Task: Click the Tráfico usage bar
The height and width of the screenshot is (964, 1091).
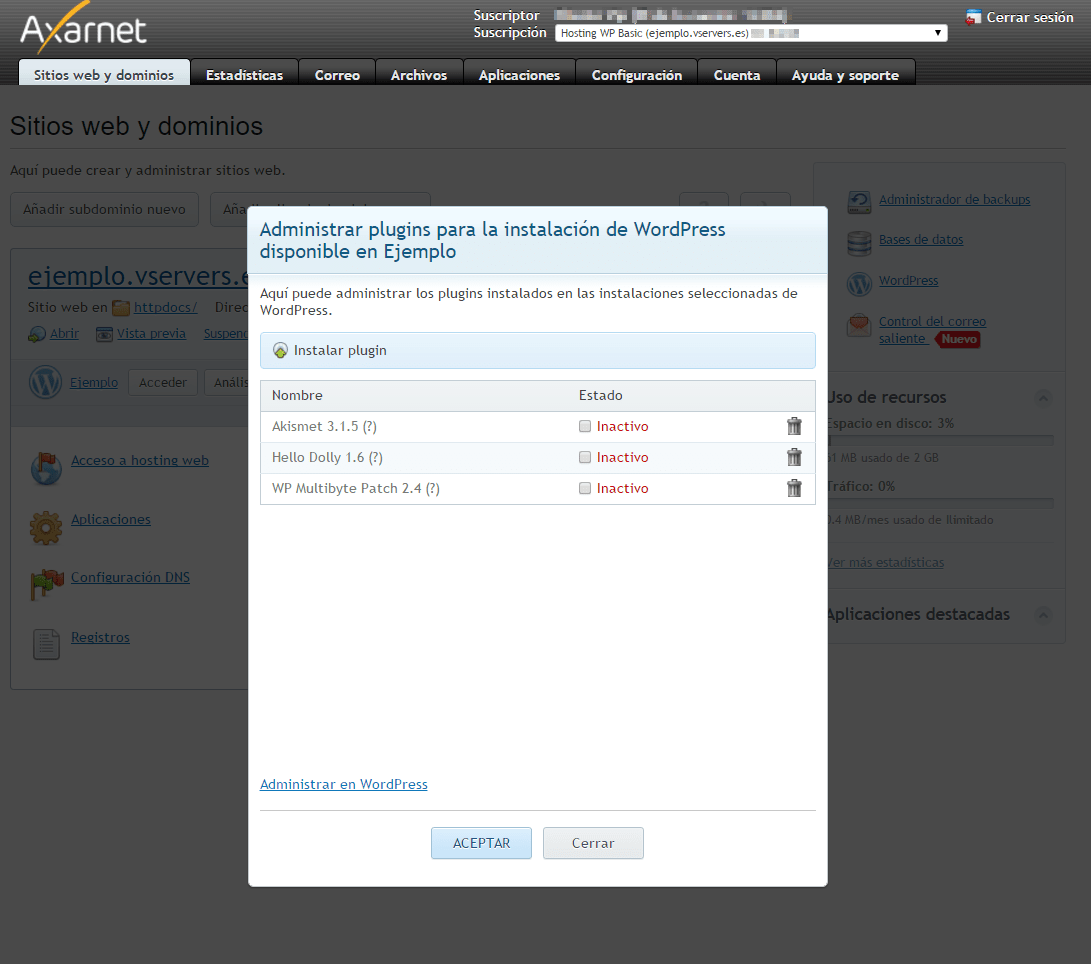Action: tap(940, 503)
